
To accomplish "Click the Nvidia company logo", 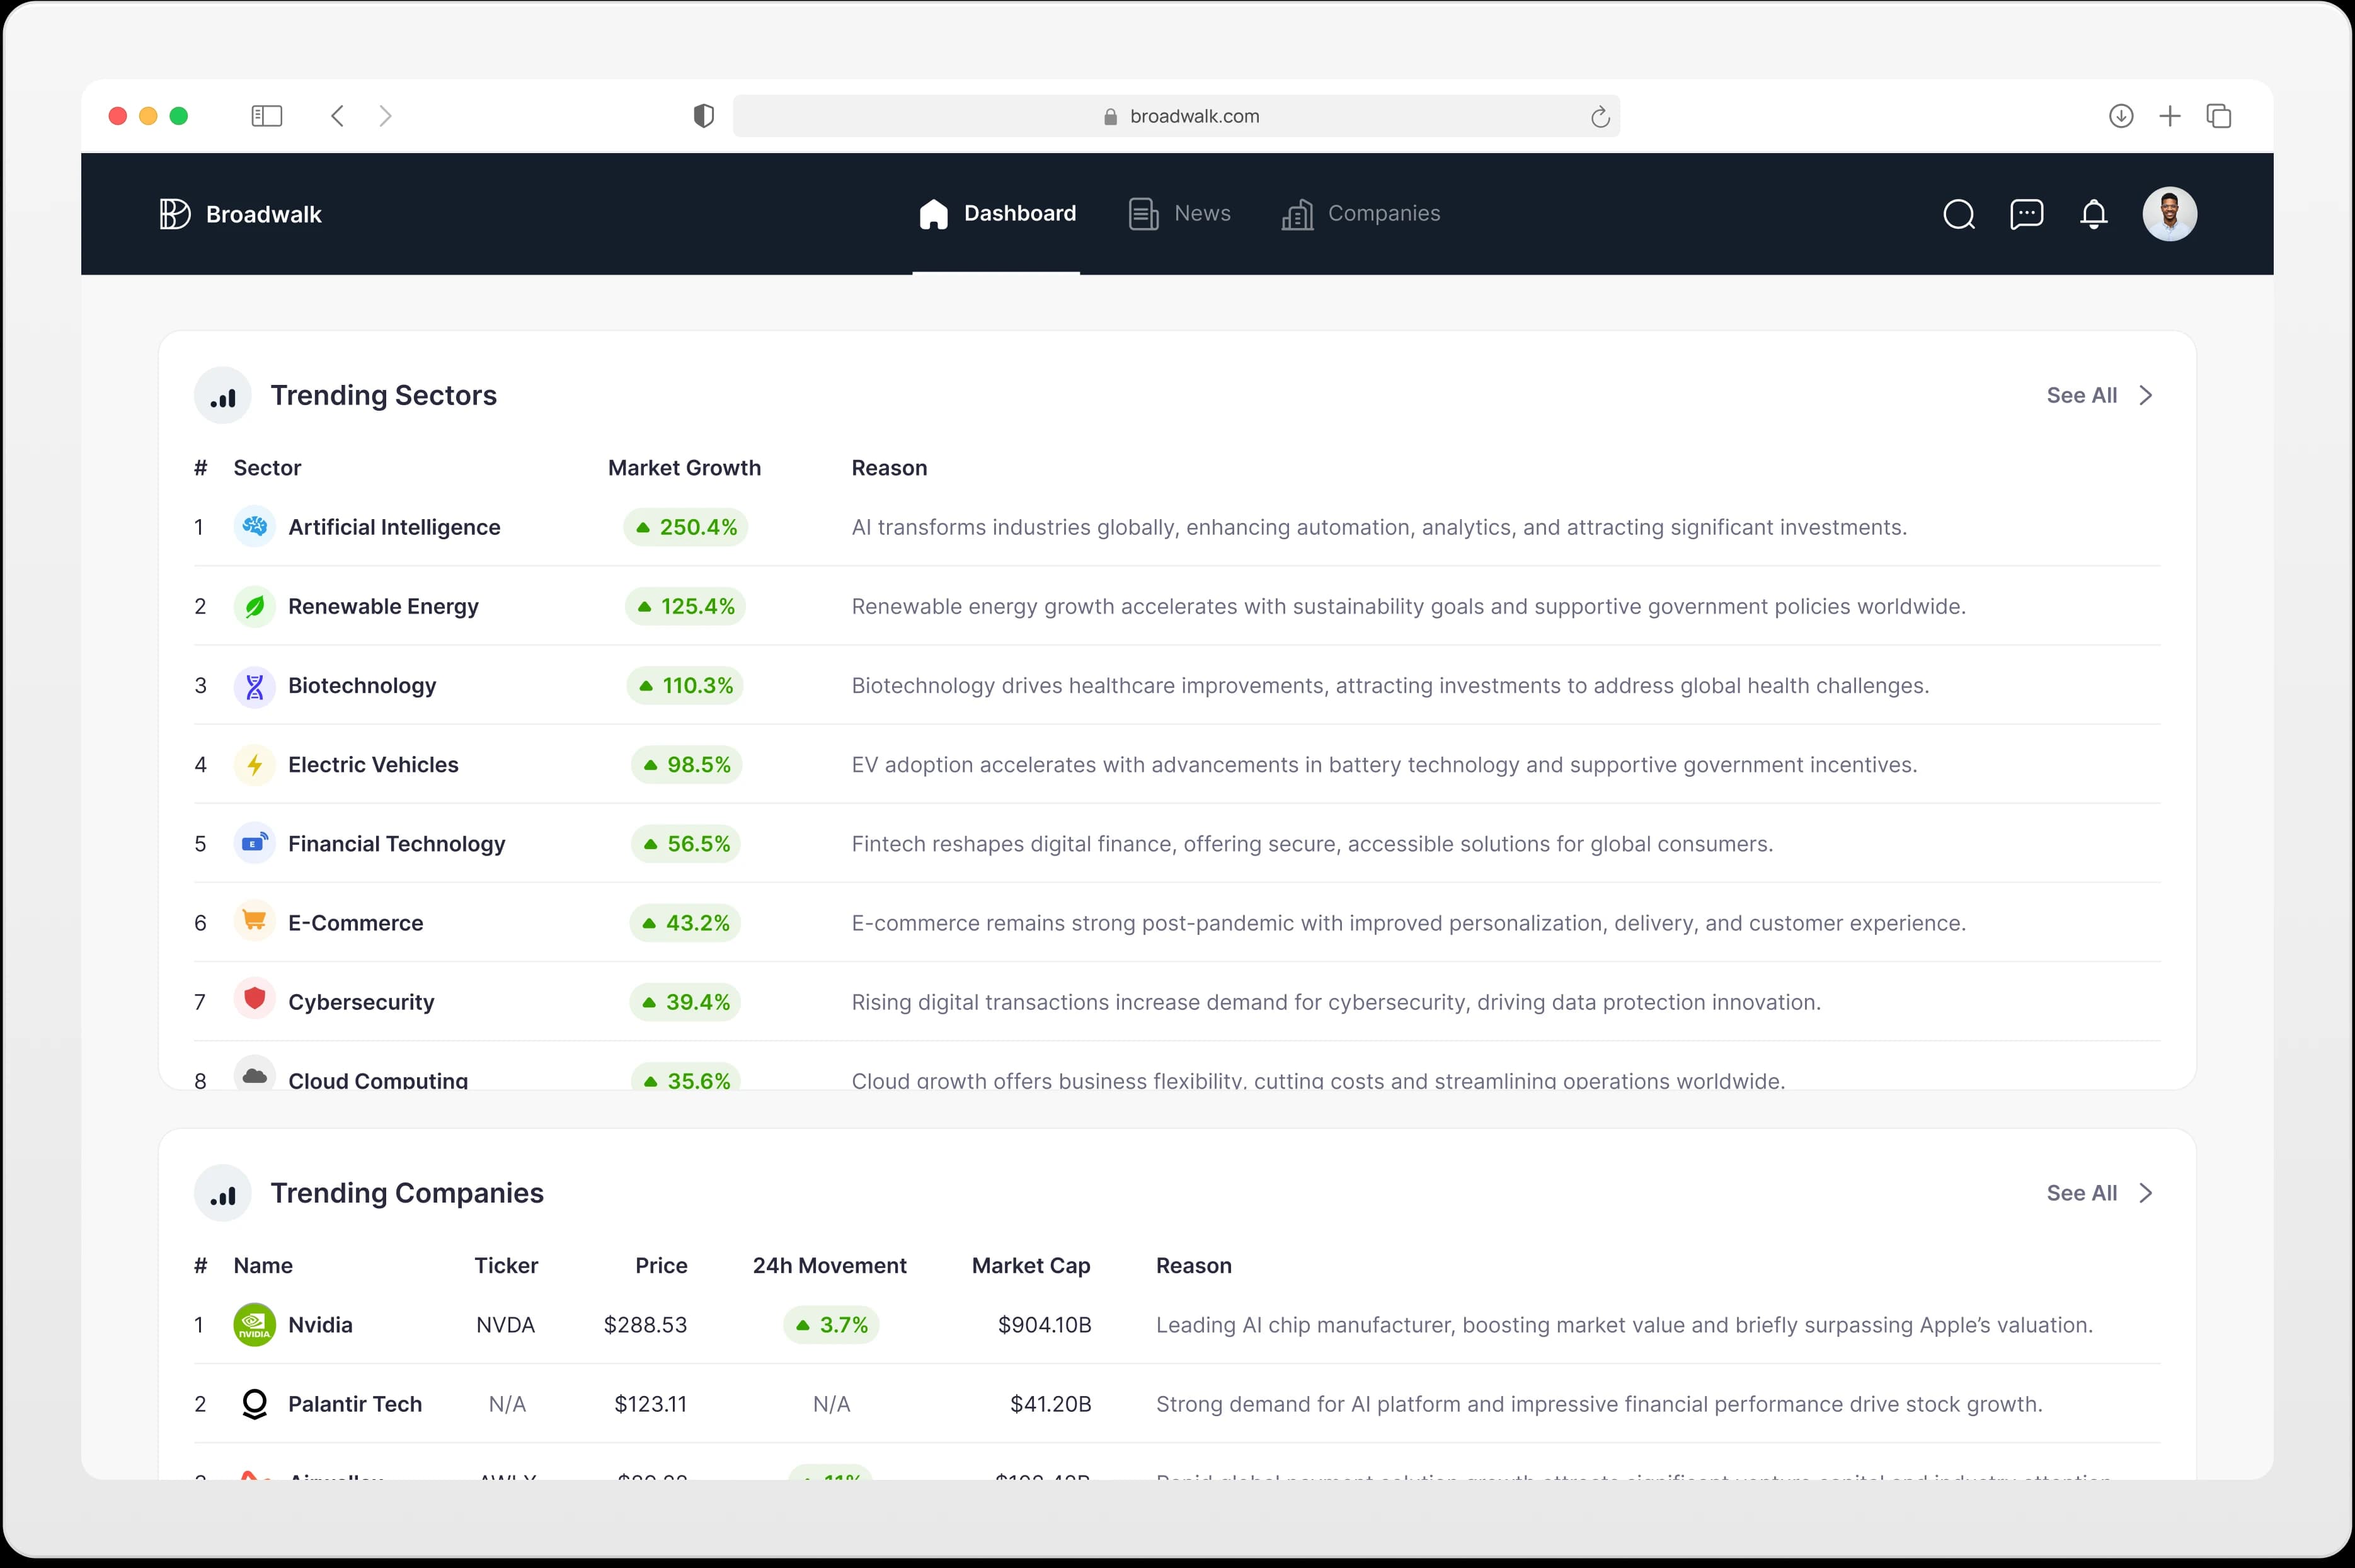I will [255, 1325].
